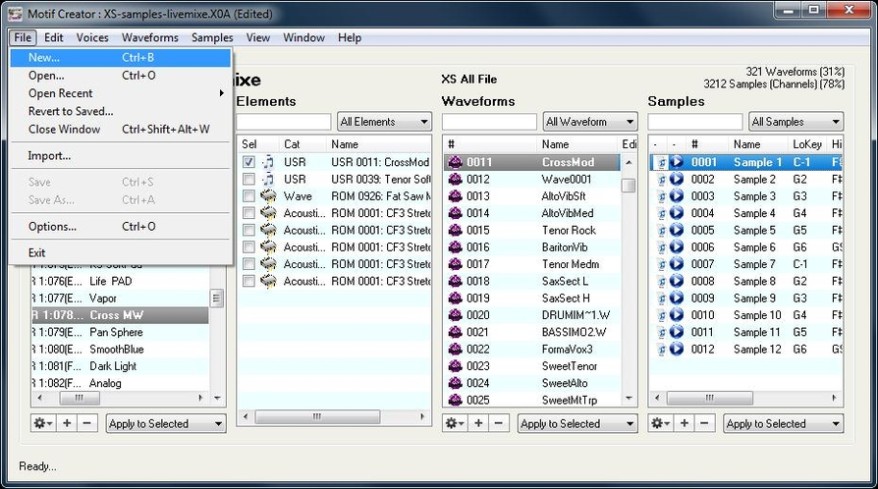The image size is (878, 489).
Task: Open Waveforms Apply to Selected dropdown
Action: pos(576,423)
